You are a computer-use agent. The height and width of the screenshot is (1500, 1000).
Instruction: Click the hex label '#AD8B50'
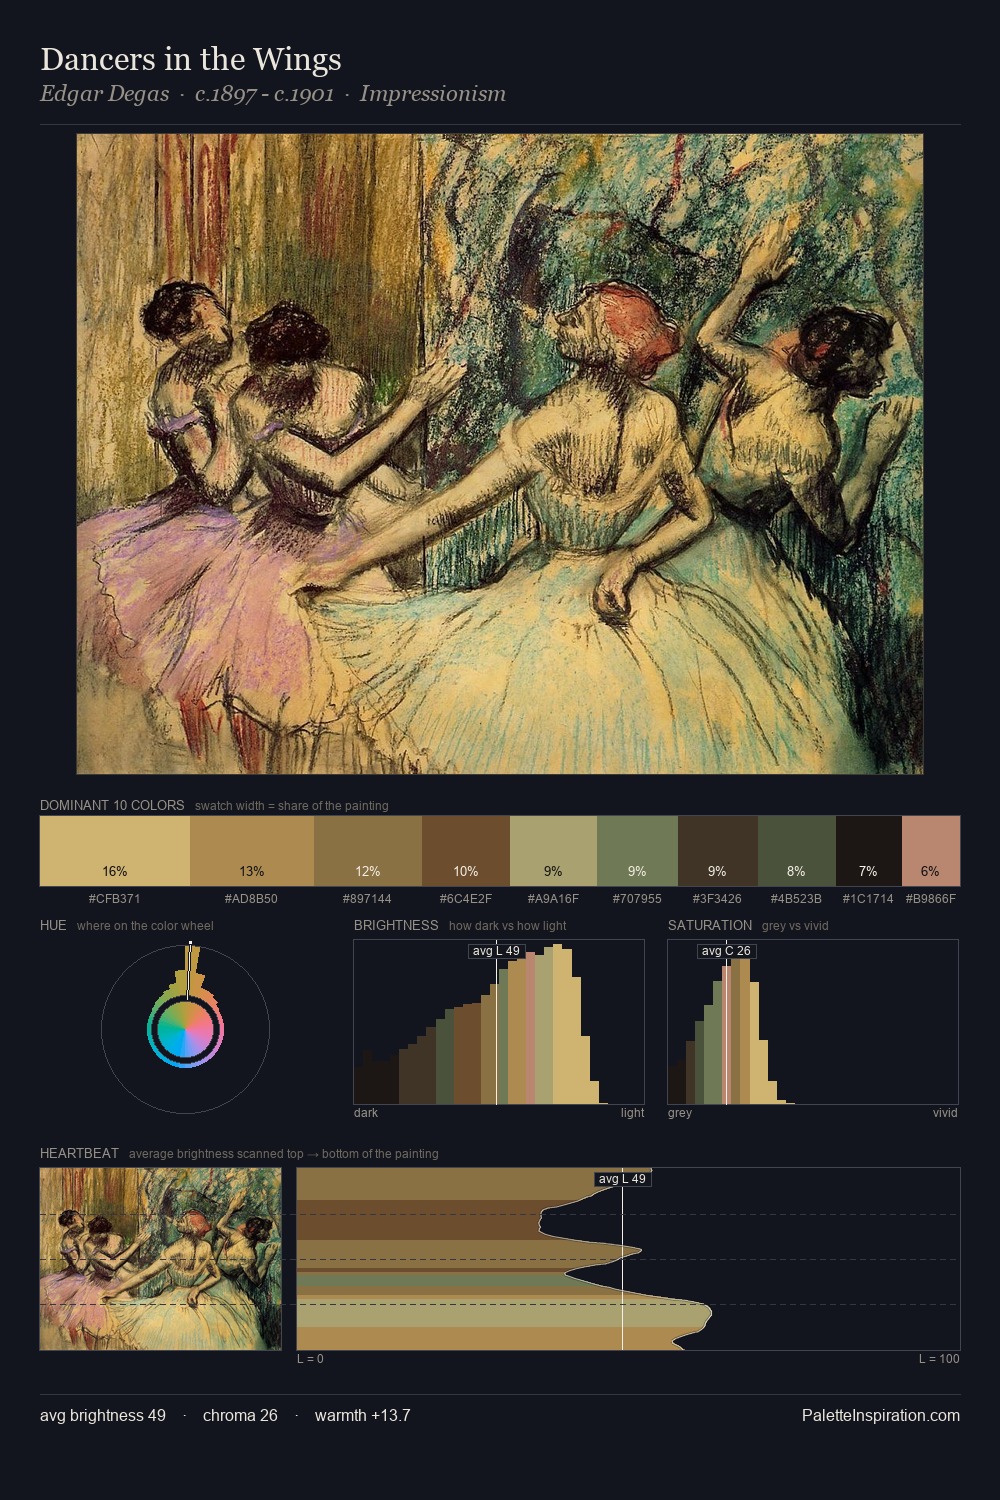click(x=251, y=899)
